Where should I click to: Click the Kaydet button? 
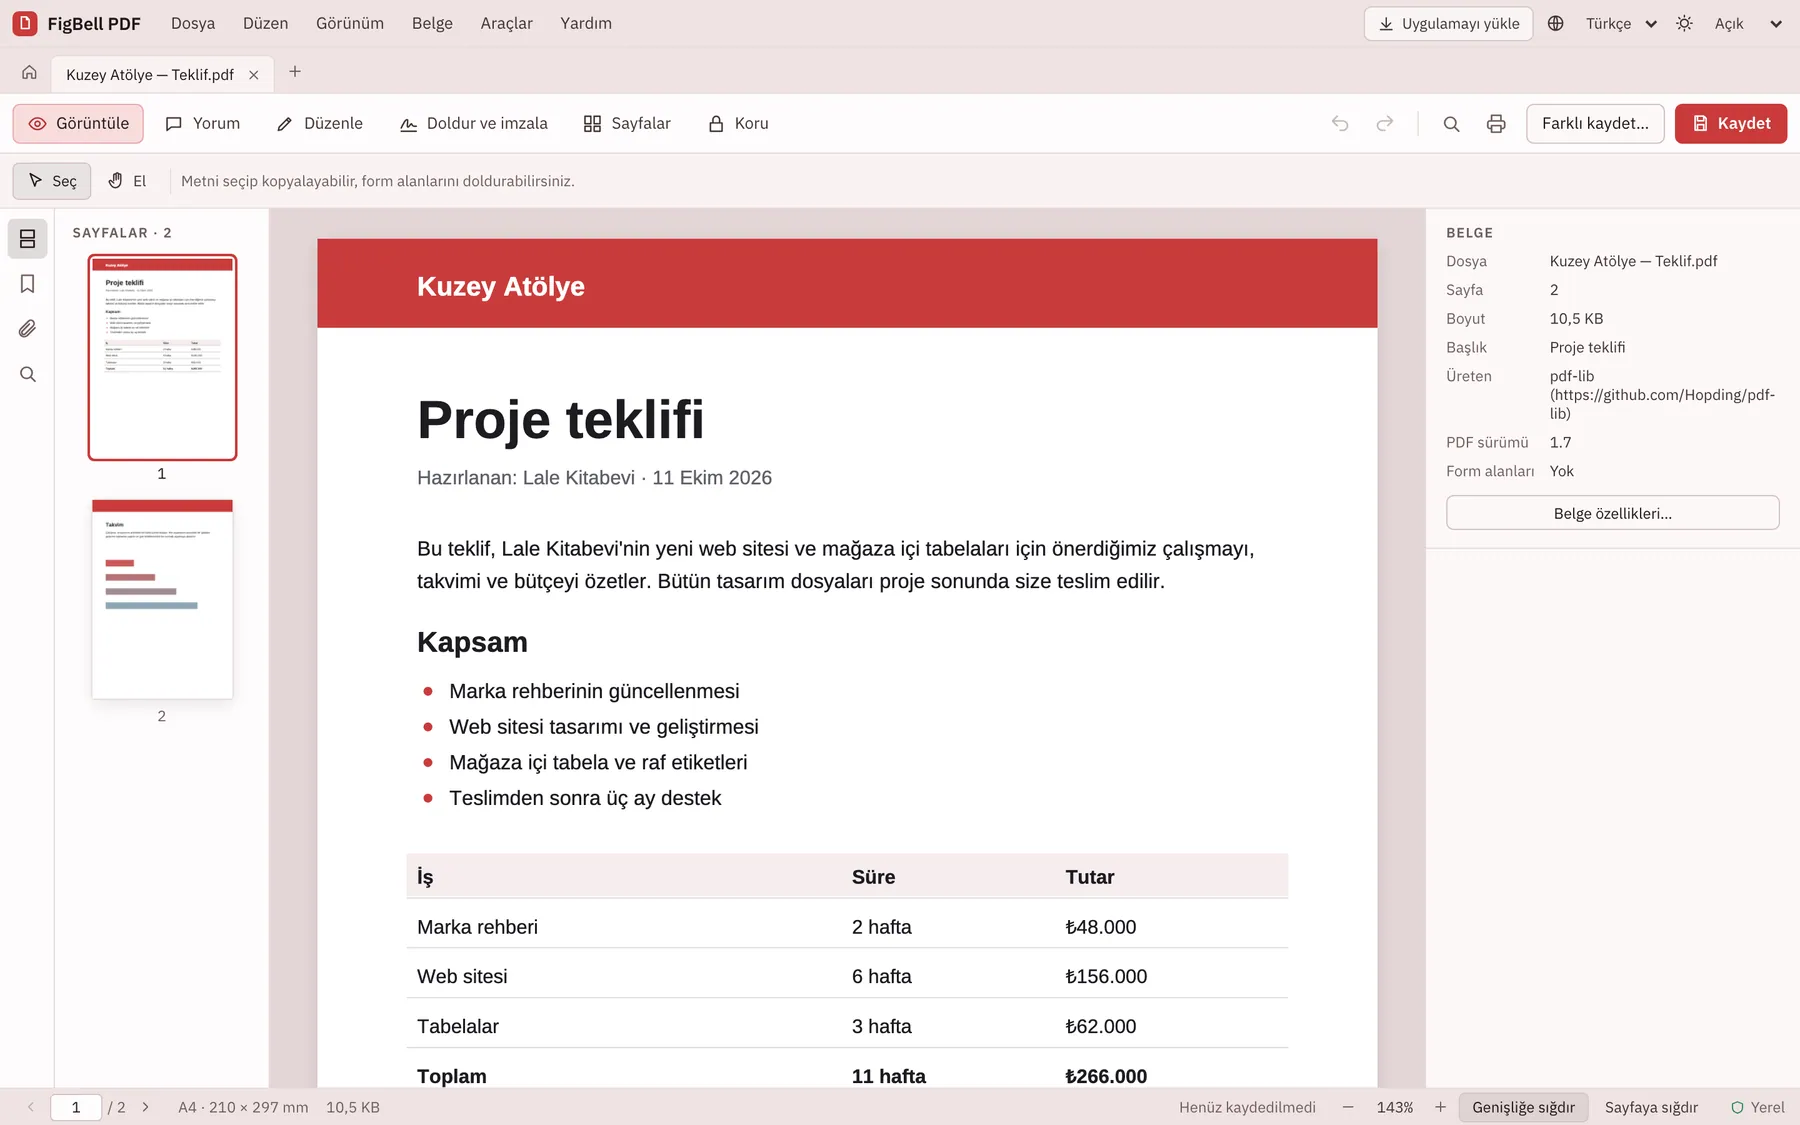point(1731,124)
